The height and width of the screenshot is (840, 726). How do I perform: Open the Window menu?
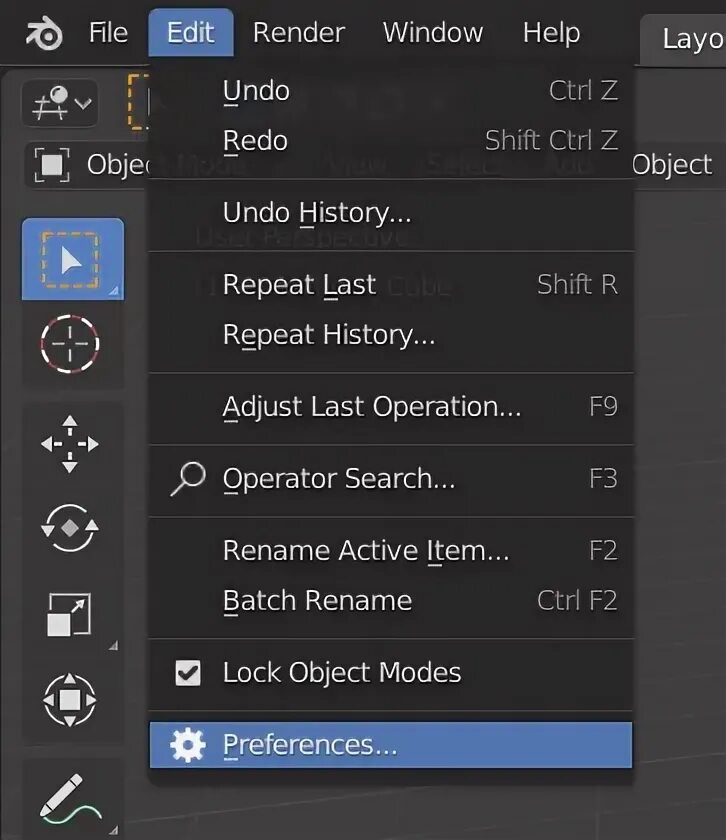(432, 33)
